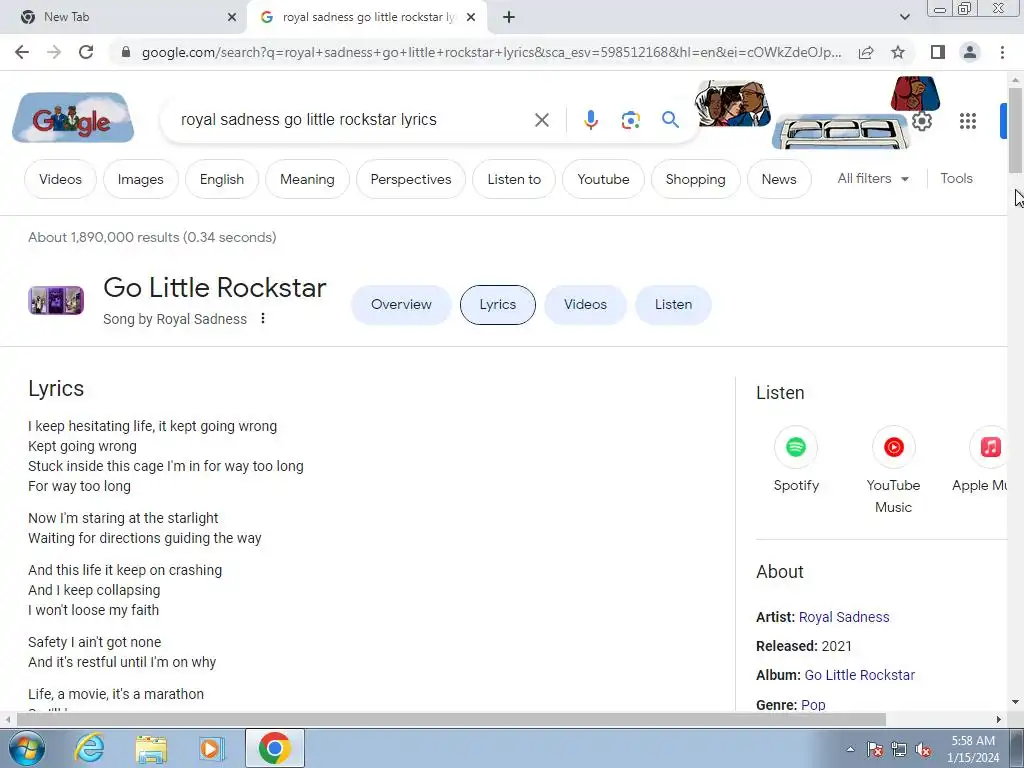Image resolution: width=1024 pixels, height=768 pixels.
Task: Switch to song Overview tab
Action: click(x=401, y=305)
